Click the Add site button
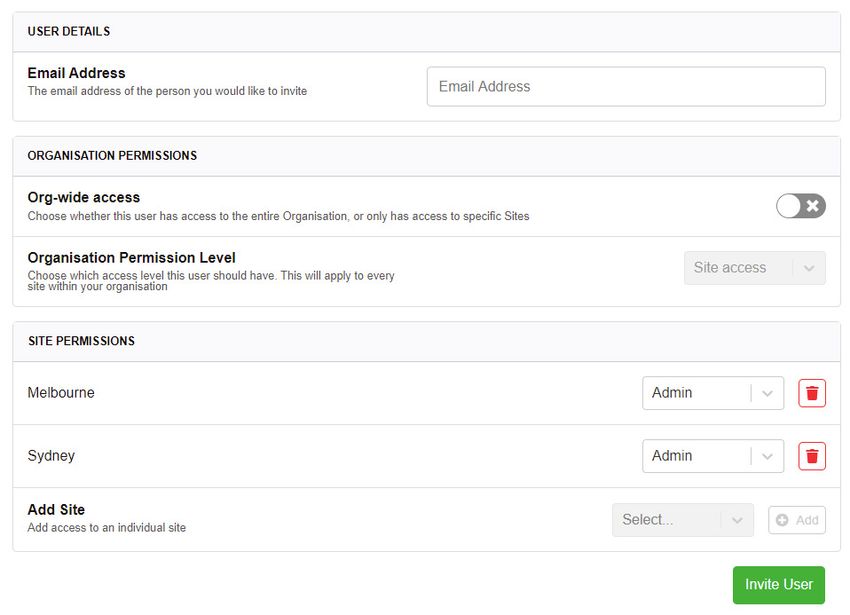 pyautogui.click(x=796, y=520)
